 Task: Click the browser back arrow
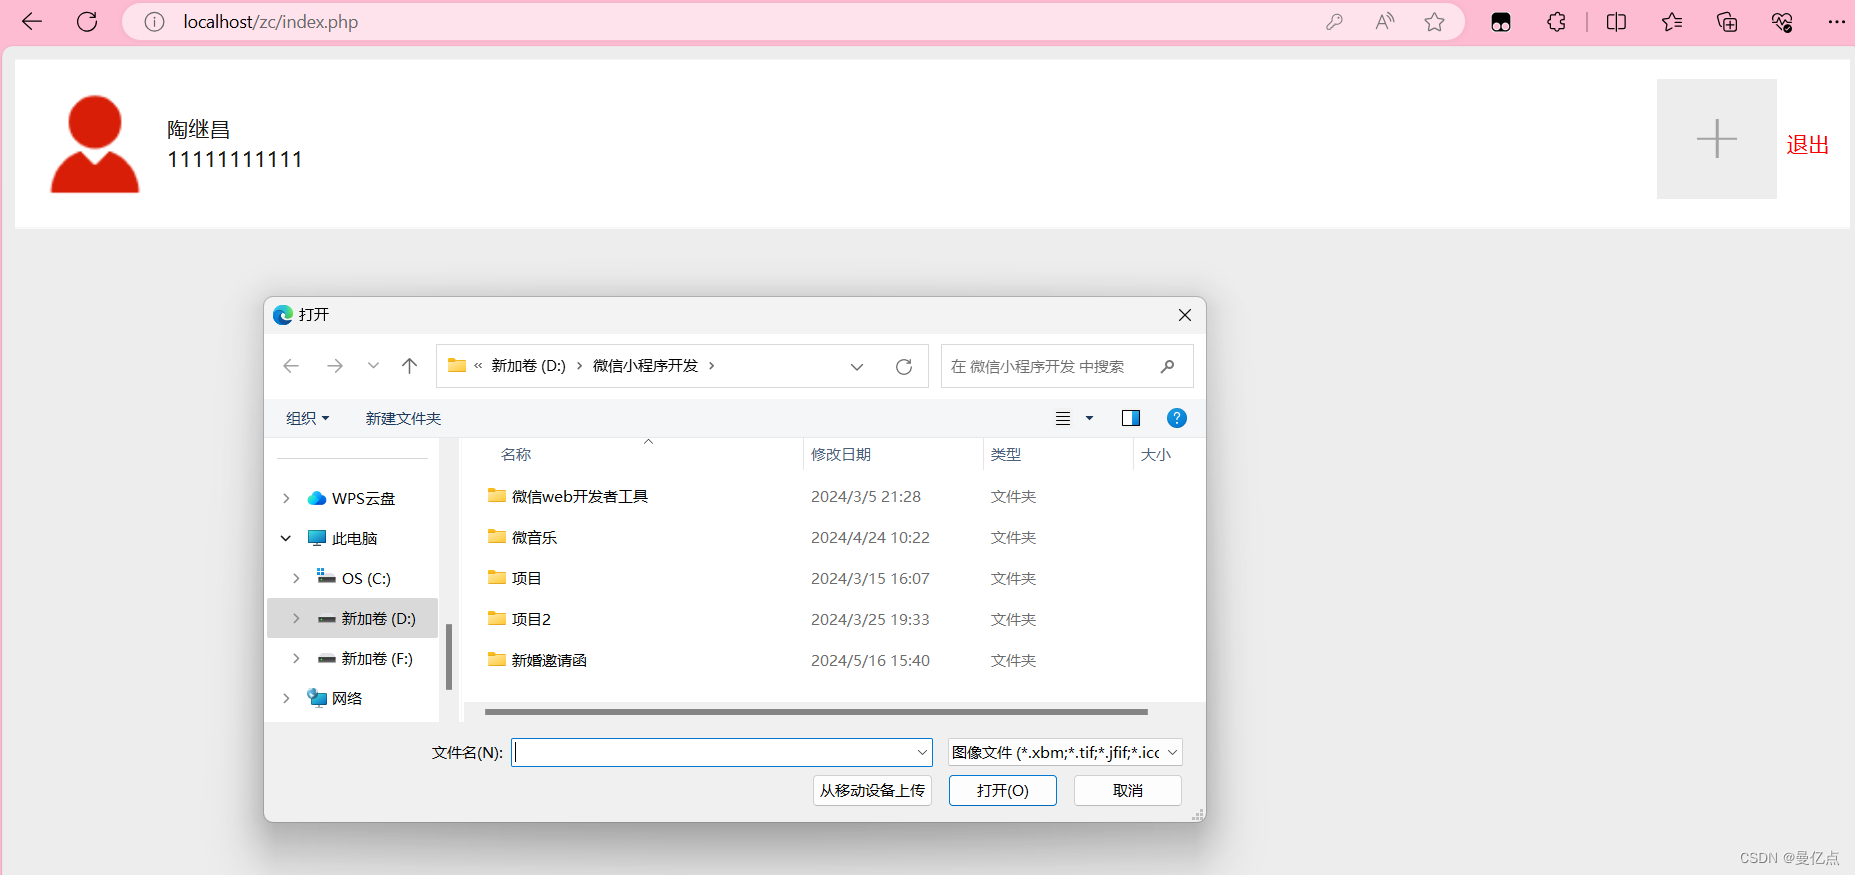32,22
